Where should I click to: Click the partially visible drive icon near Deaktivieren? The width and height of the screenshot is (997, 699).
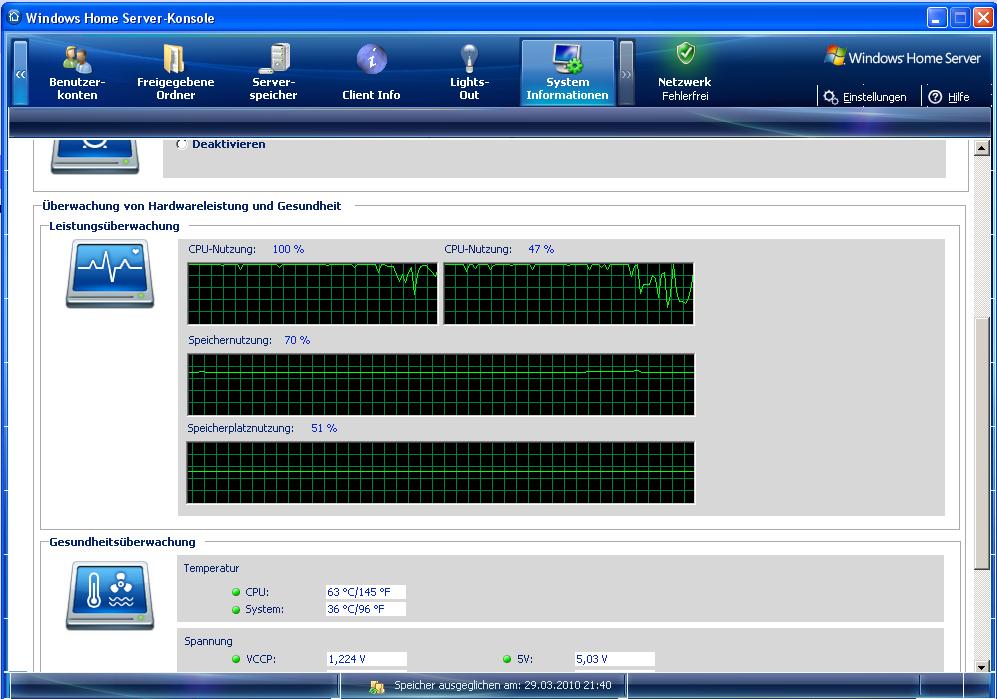pyautogui.click(x=95, y=156)
